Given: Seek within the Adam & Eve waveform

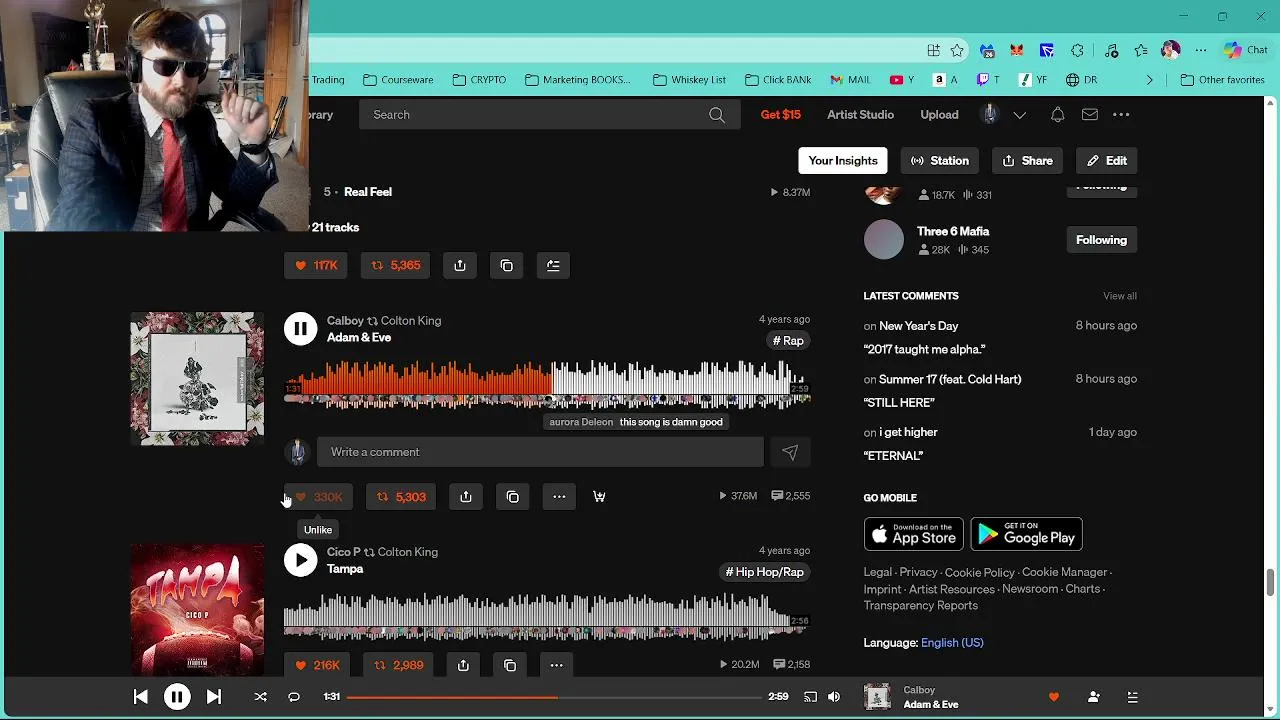Looking at the screenshot, I should click(547, 385).
